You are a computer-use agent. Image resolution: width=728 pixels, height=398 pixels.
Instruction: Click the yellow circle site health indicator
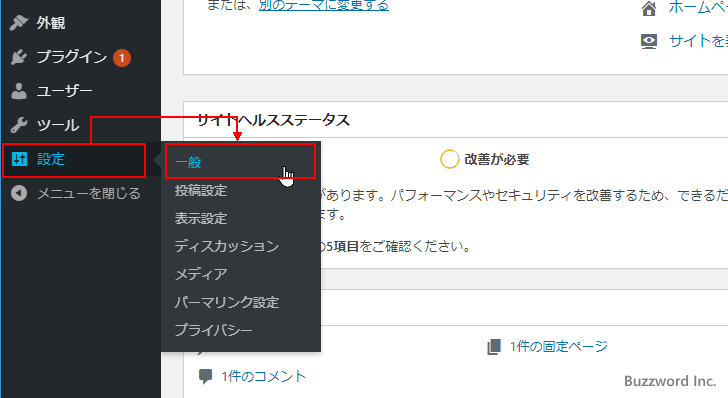[449, 159]
